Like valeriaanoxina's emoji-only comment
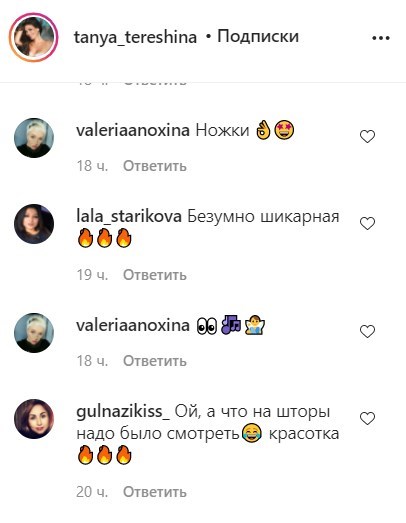This screenshot has height=523, width=406. [367, 331]
